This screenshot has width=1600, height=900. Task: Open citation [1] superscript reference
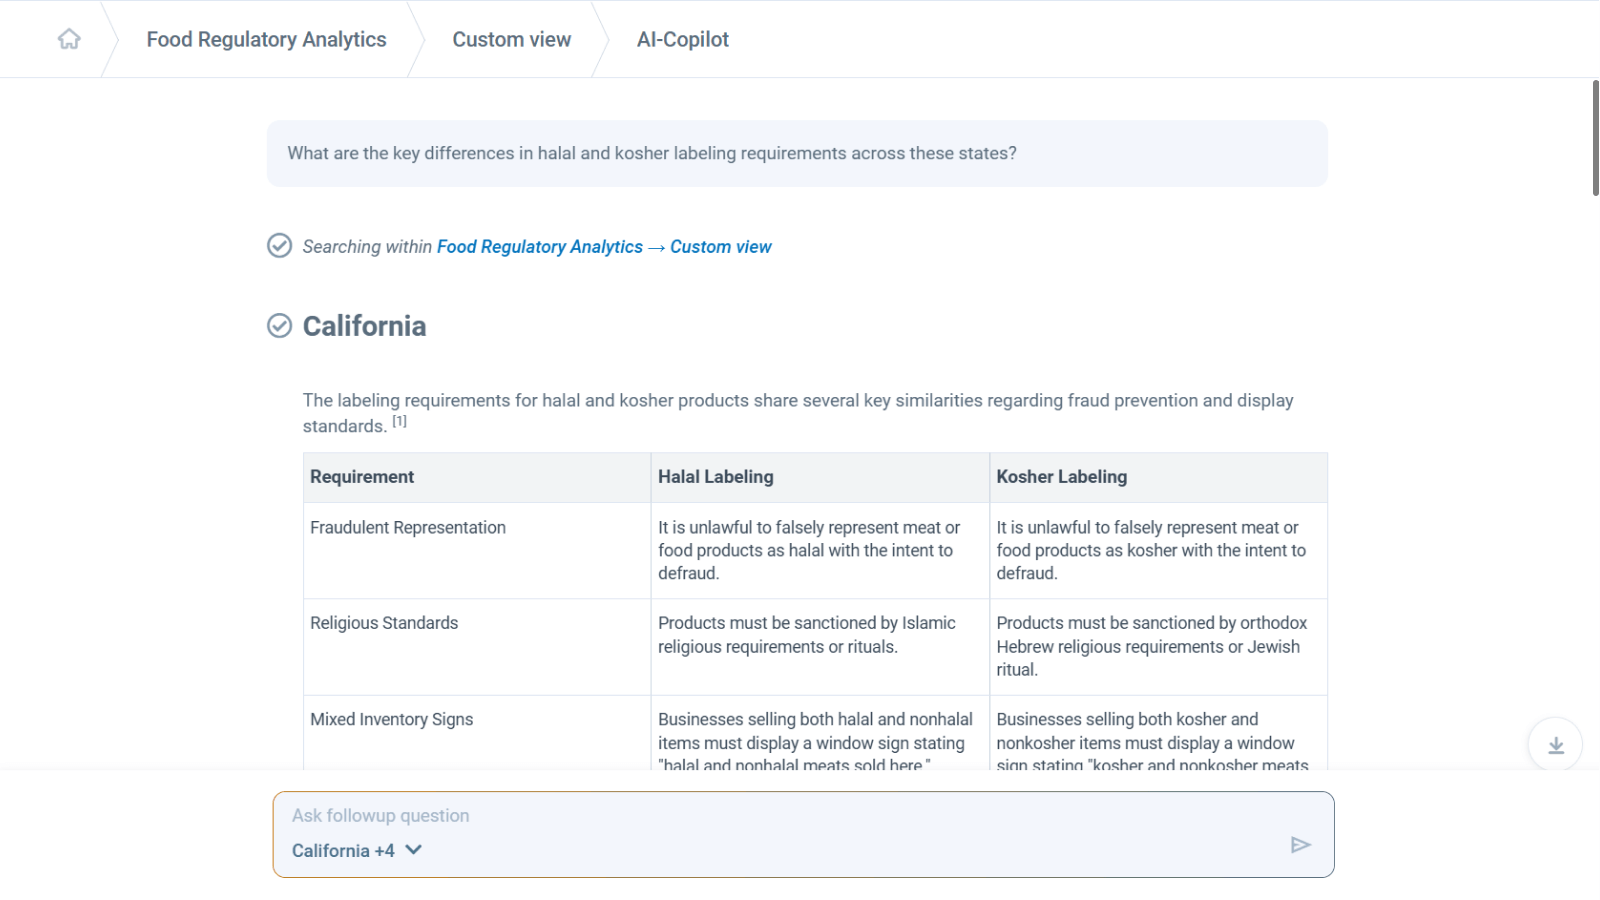[x=399, y=422]
